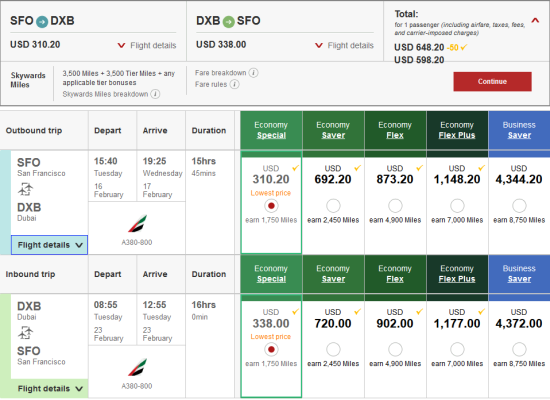Select outbound Economy Flex USD 873.20 radio

click(395, 206)
